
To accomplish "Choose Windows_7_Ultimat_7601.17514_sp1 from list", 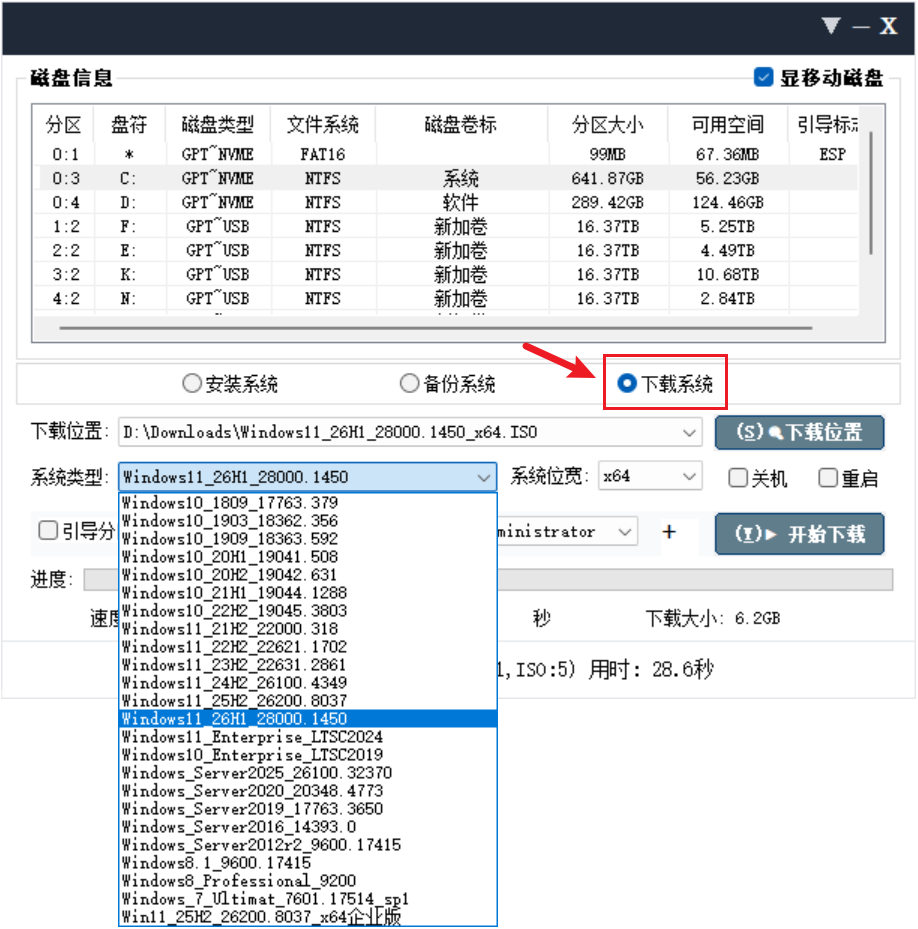I will 308,899.
